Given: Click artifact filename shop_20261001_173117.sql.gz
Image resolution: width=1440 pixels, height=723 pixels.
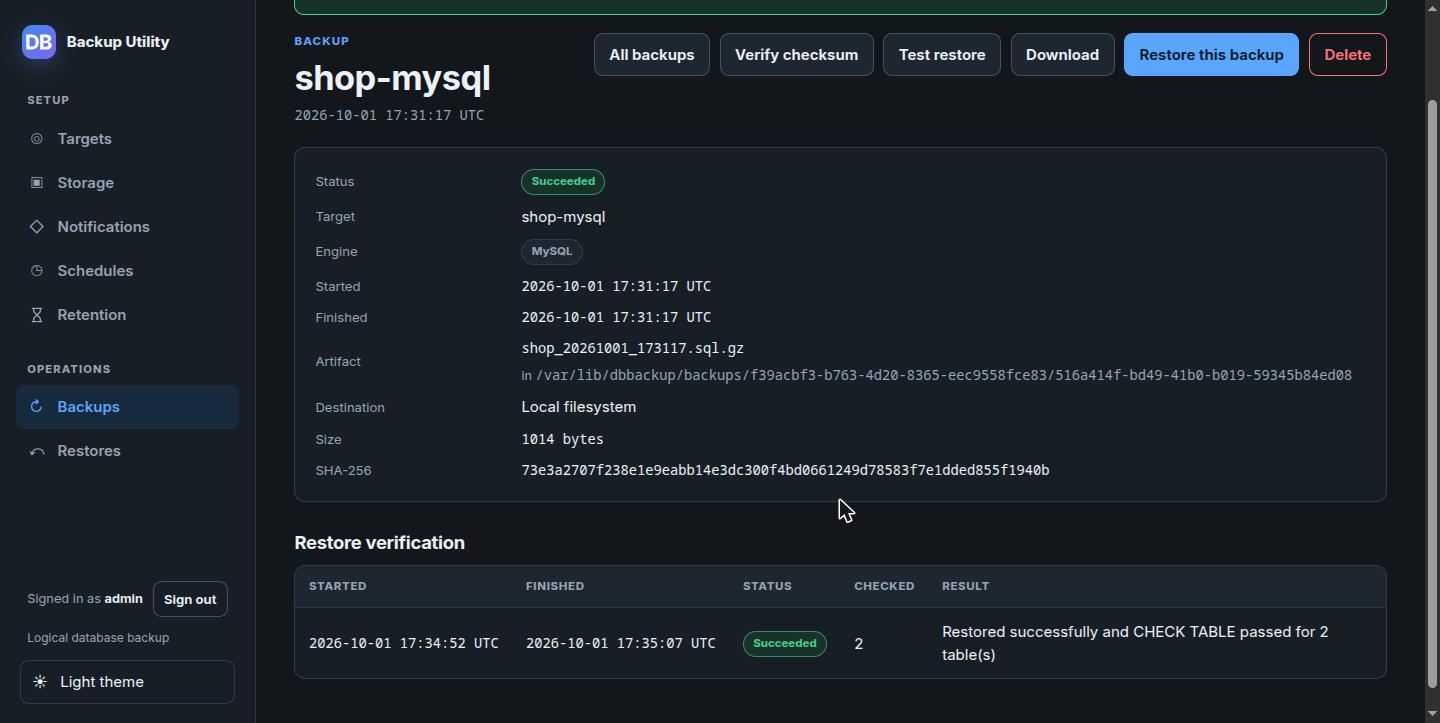Looking at the screenshot, I should (632, 348).
